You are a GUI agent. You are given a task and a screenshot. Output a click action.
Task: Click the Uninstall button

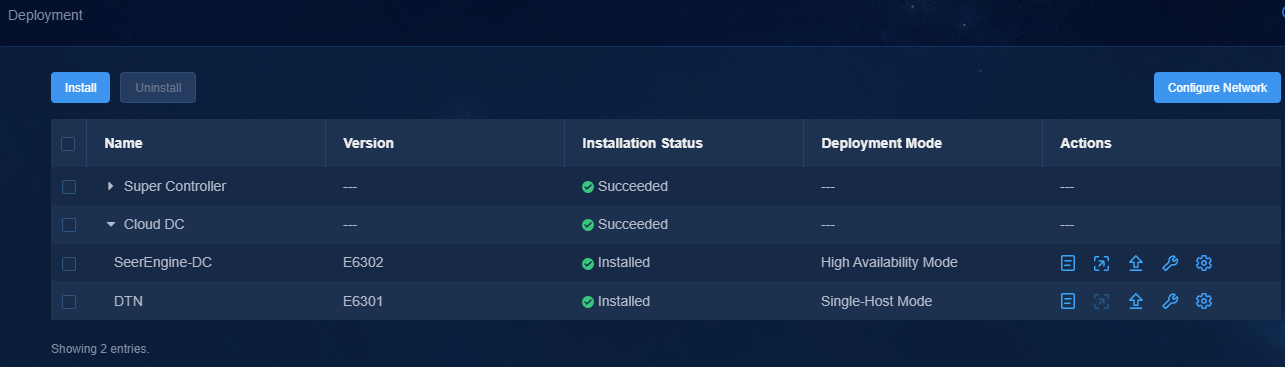coord(158,88)
